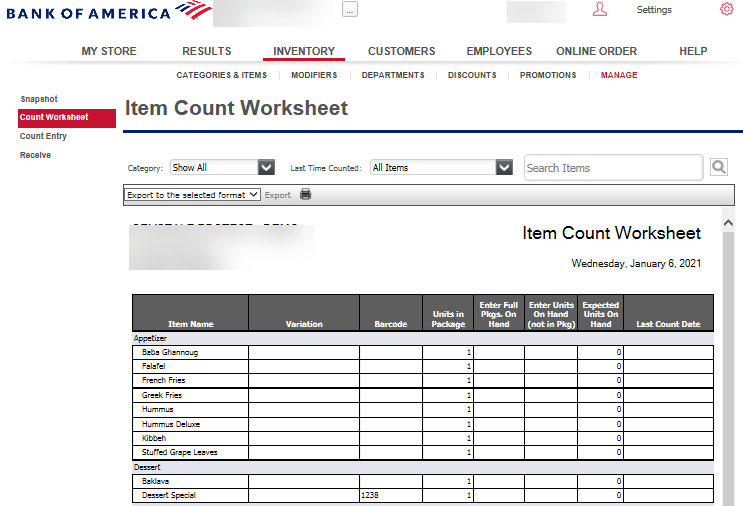The height and width of the screenshot is (506, 743).
Task: Click the Count Entry sidebar link
Action: coord(43,136)
